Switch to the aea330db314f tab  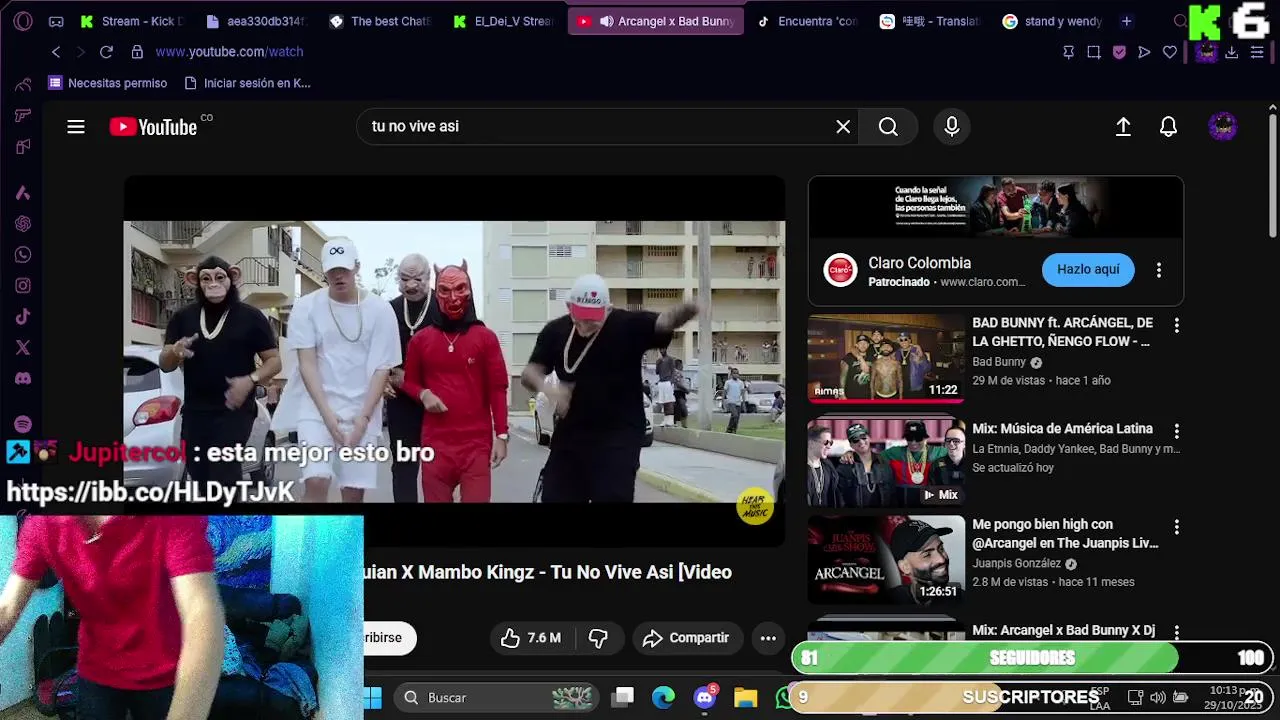pyautogui.click(x=256, y=21)
